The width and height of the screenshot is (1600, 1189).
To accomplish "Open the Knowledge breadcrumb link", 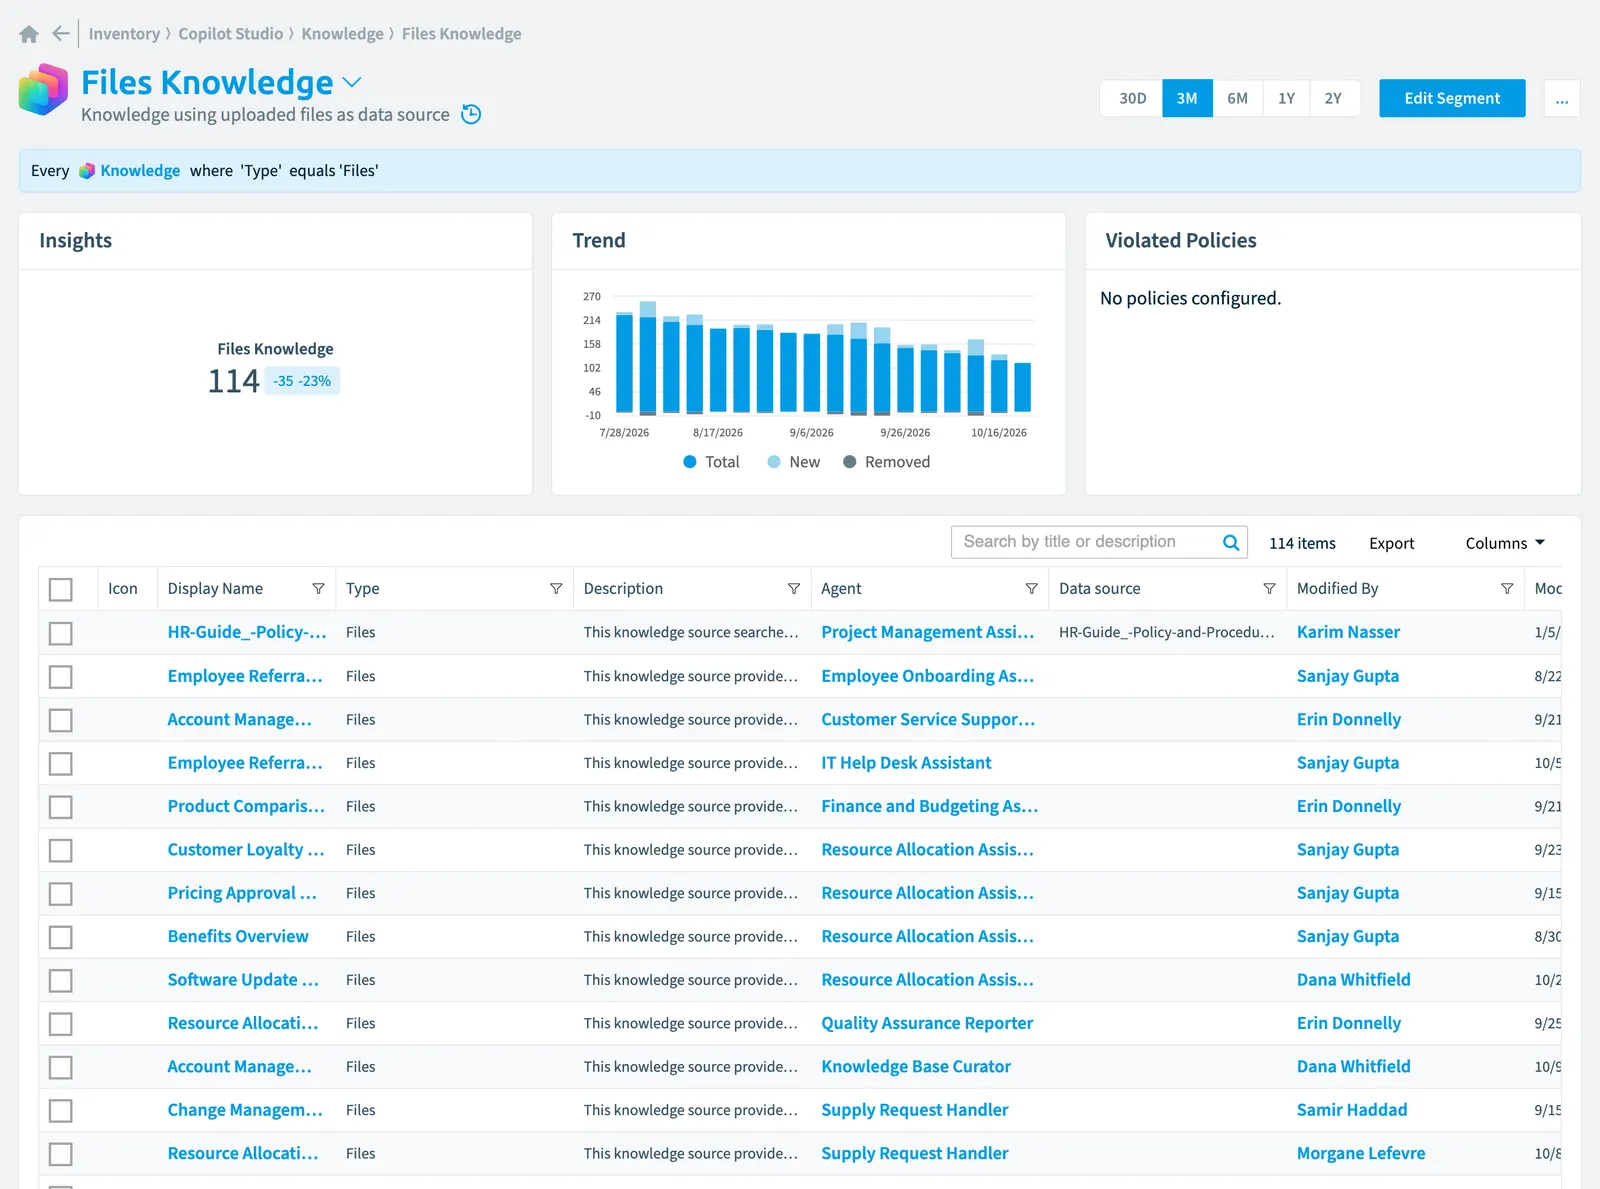I will point(343,34).
